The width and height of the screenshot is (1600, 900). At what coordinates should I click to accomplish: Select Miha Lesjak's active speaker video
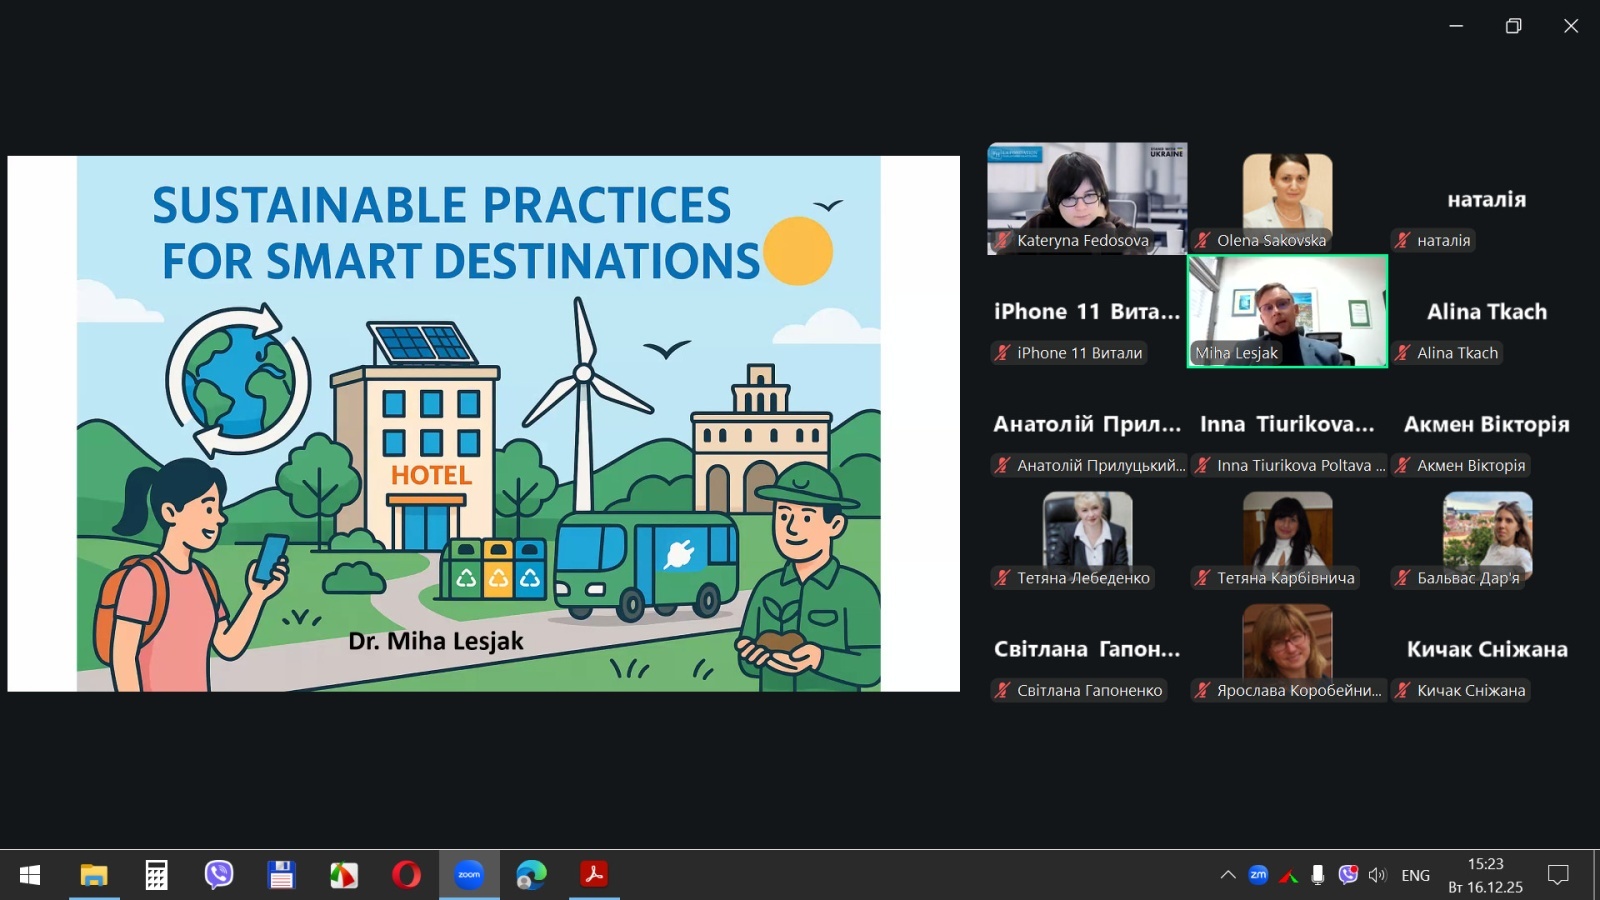pyautogui.click(x=1287, y=310)
